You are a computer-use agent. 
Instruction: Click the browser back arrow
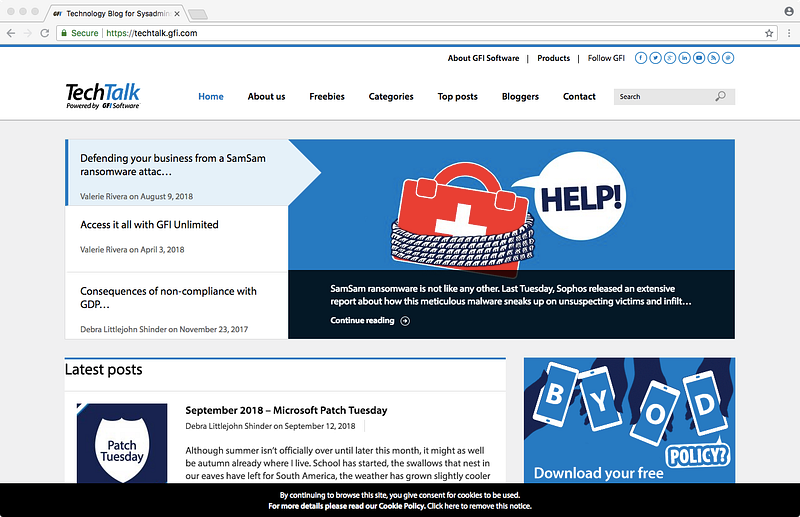(x=11, y=33)
